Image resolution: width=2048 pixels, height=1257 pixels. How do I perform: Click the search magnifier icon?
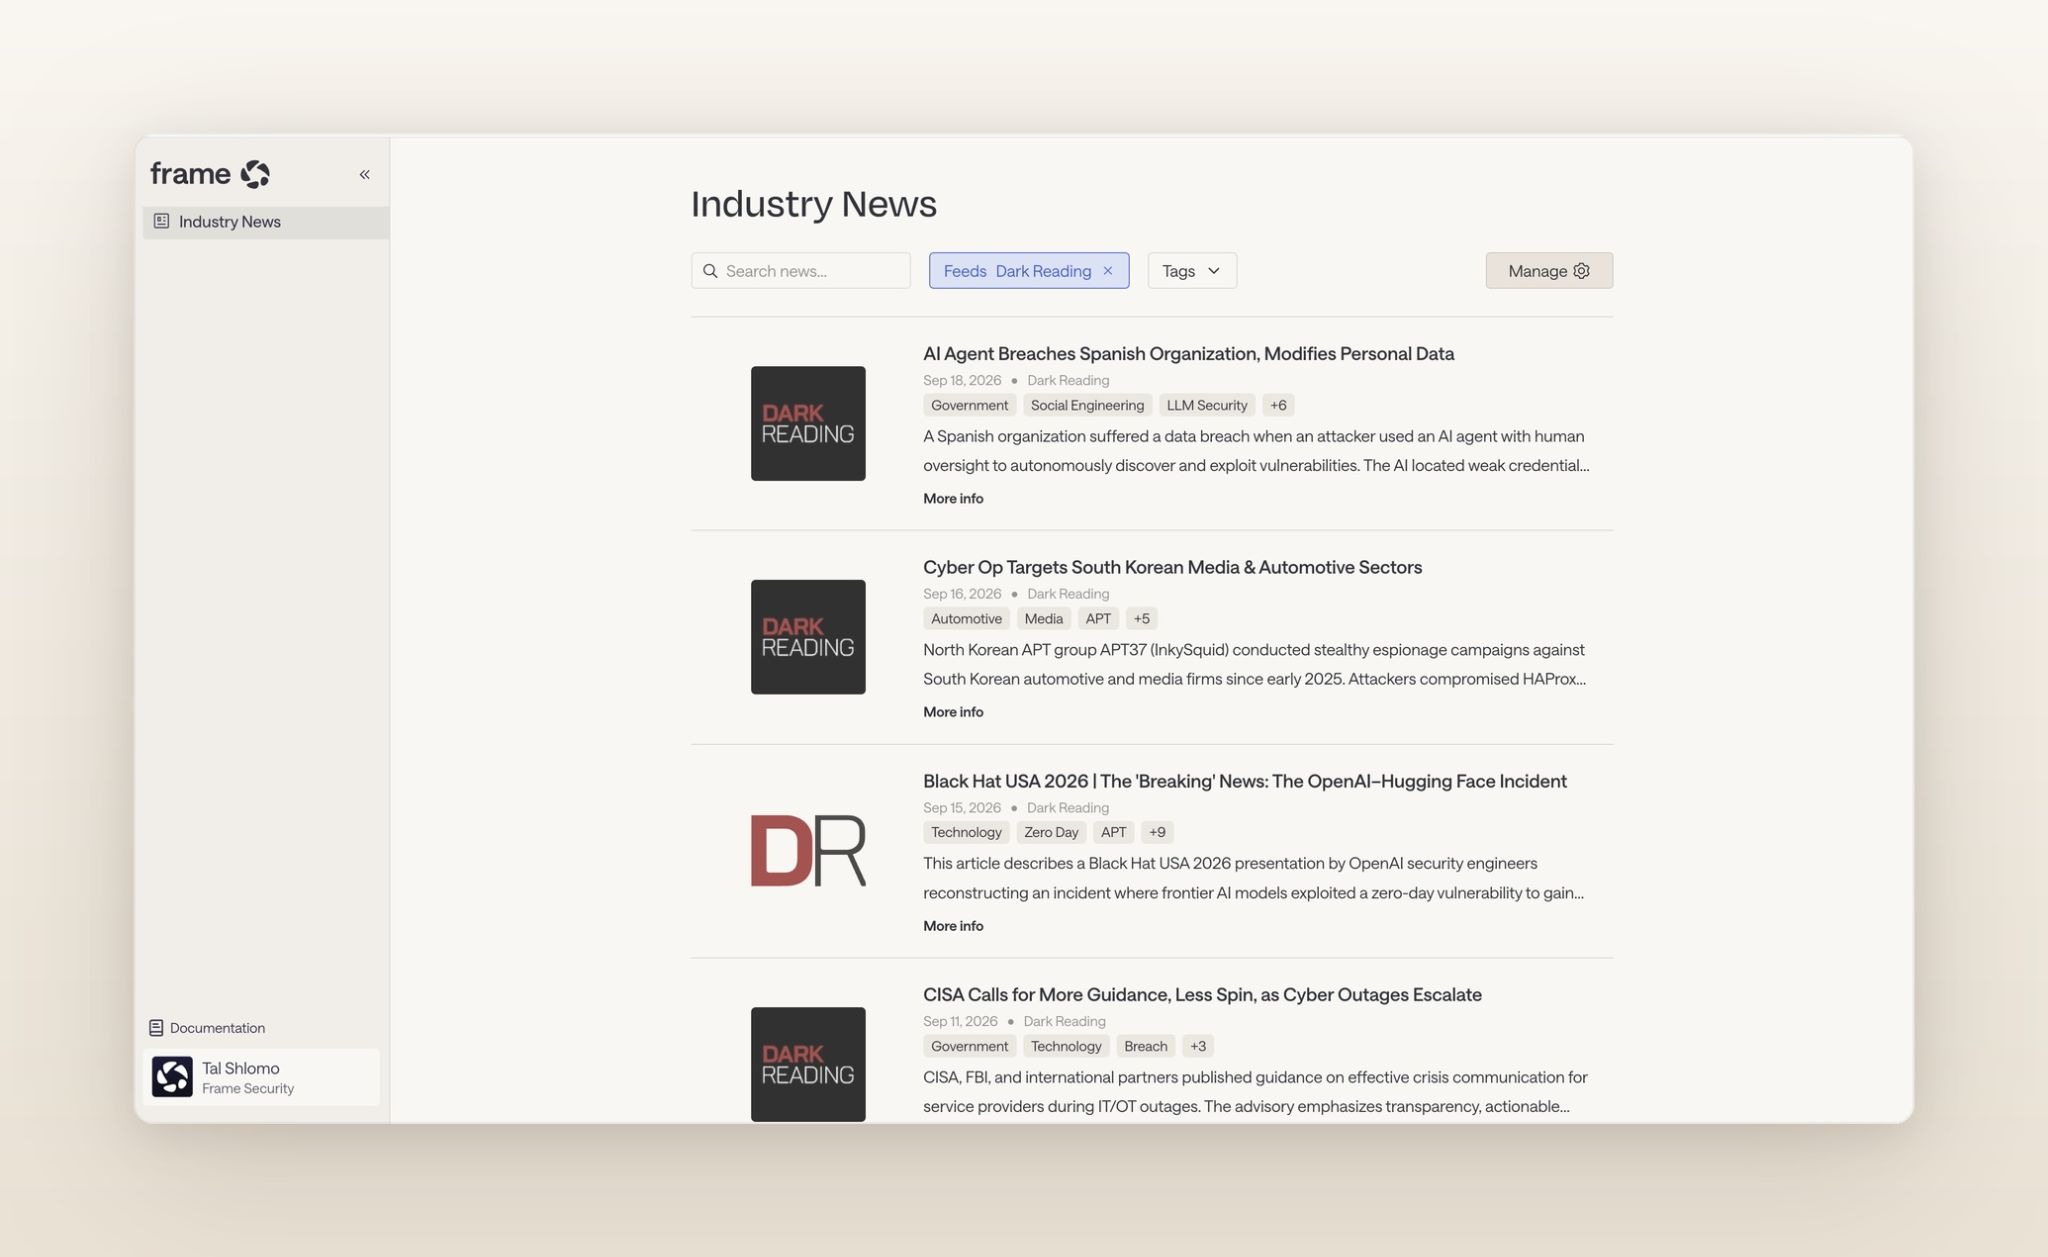pyautogui.click(x=710, y=271)
